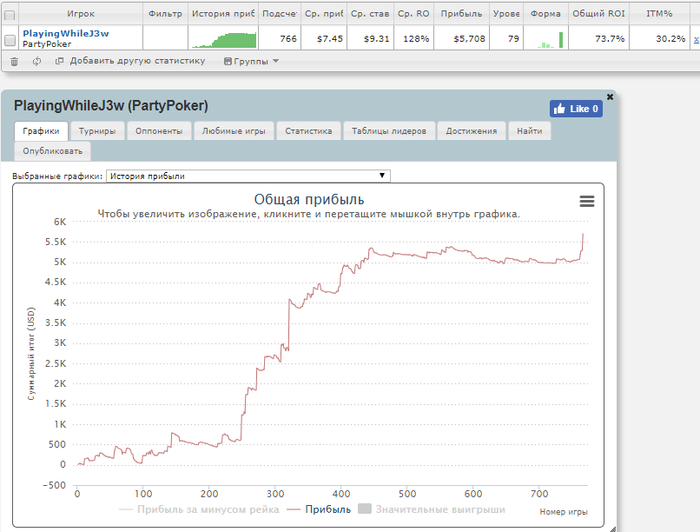Close the PlayingWhileJ3w player panel
The height and width of the screenshot is (532, 700).
pos(610,97)
